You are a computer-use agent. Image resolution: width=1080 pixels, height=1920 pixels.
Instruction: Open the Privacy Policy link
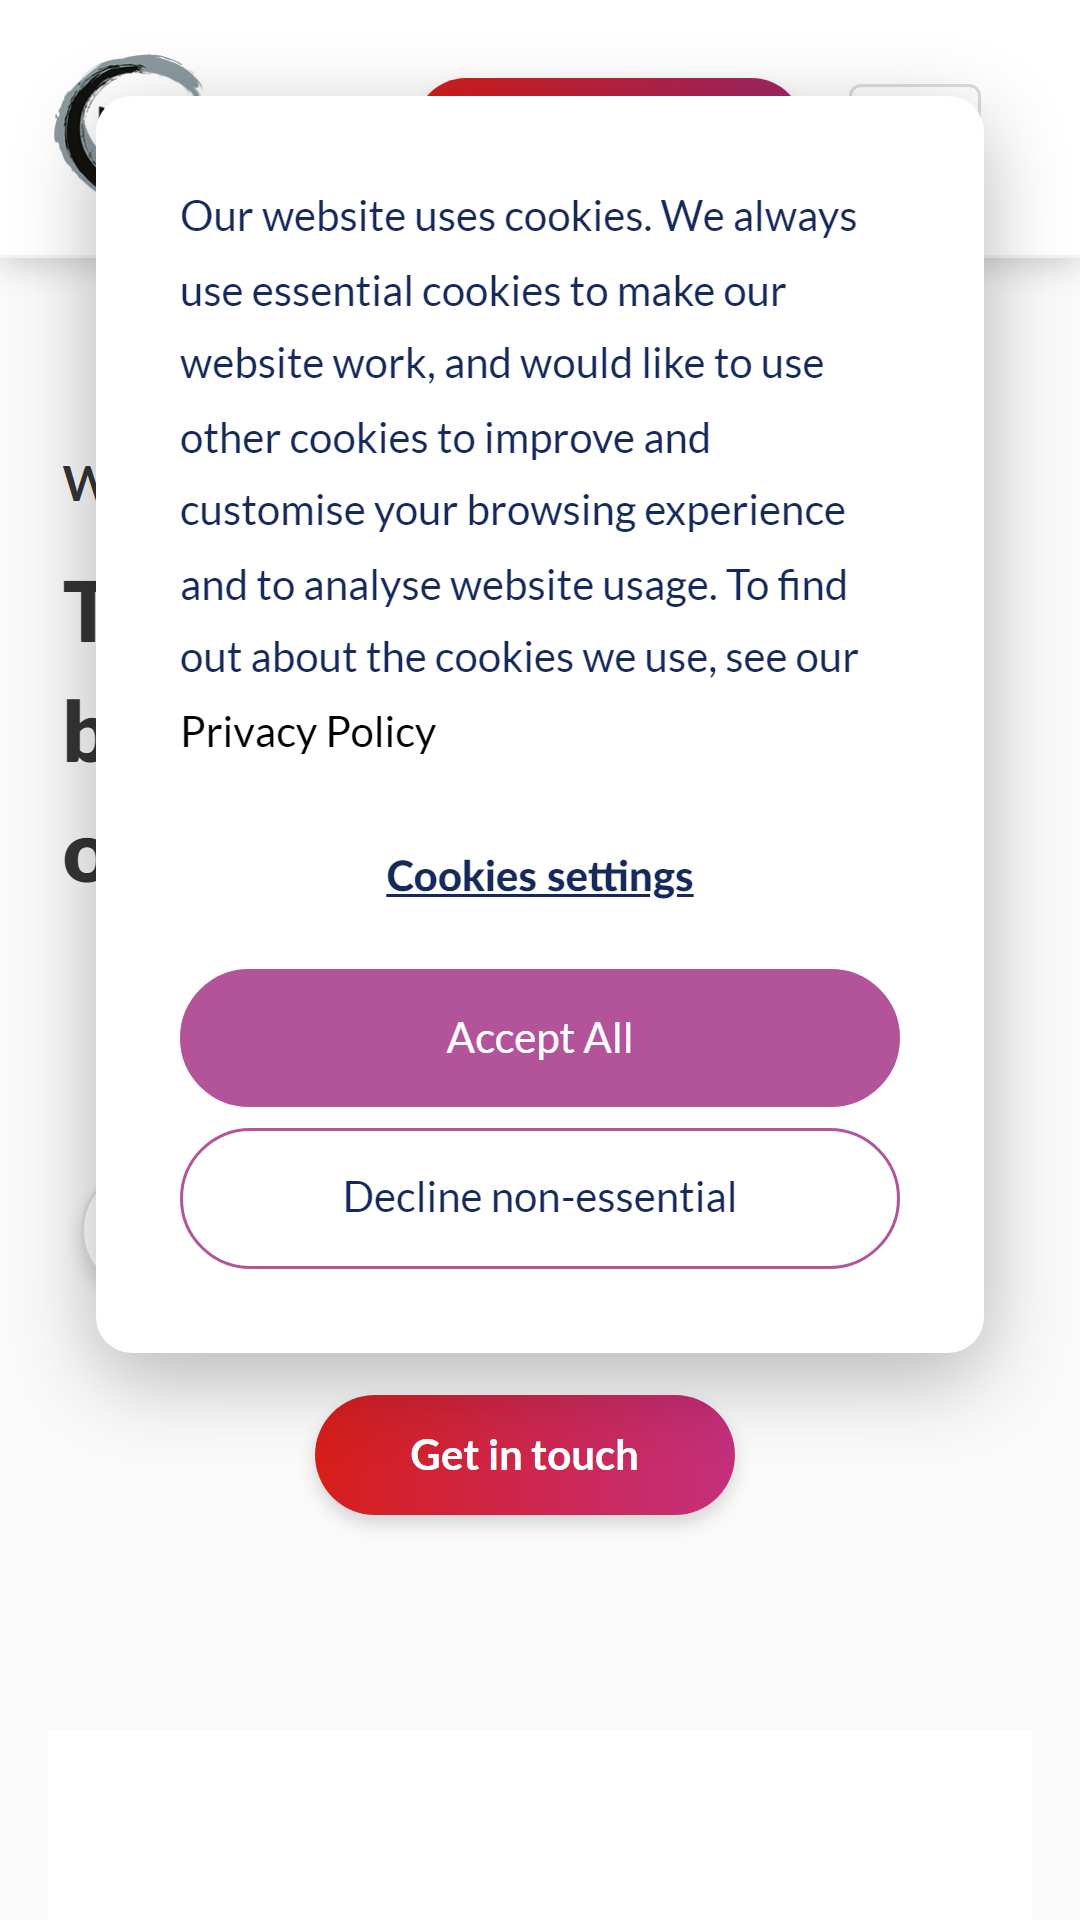(308, 732)
